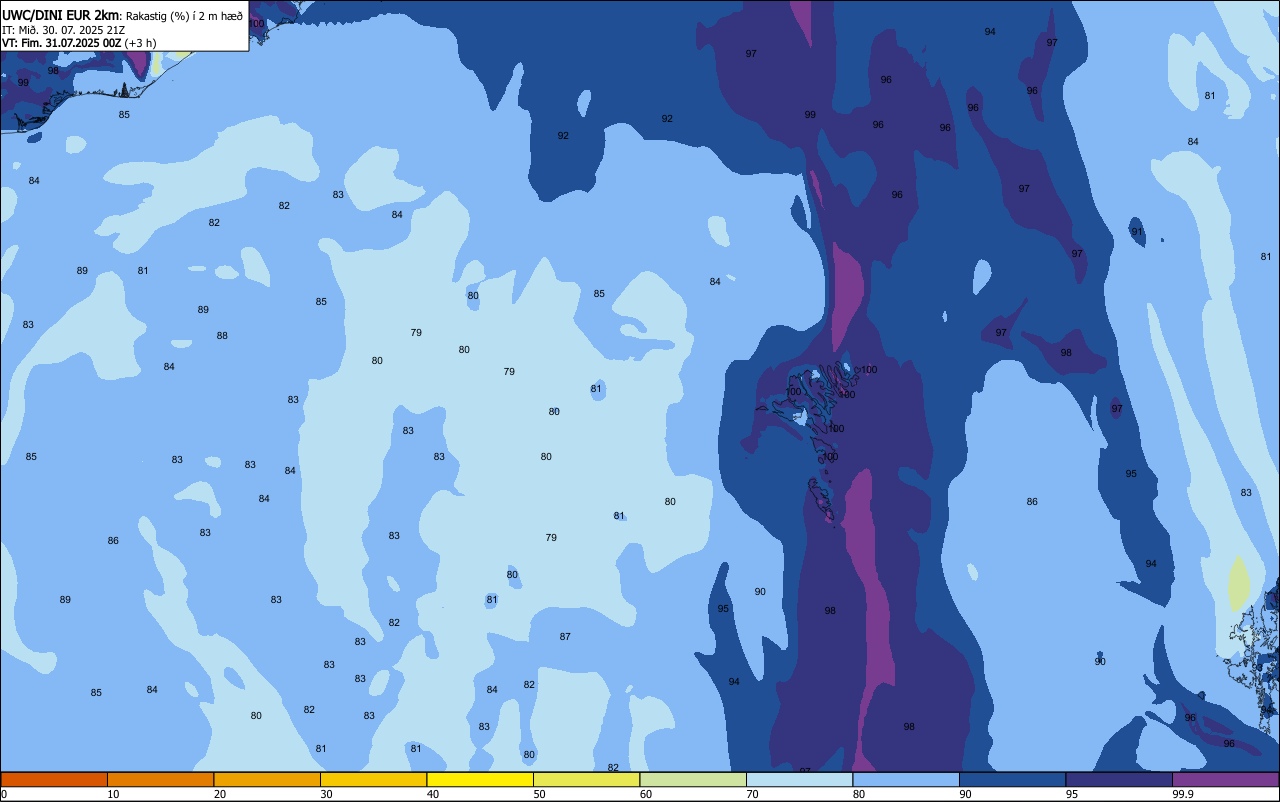Screen dimensions: 1280x802
Task: Click the '91' value on the small island
Action: (1136, 232)
